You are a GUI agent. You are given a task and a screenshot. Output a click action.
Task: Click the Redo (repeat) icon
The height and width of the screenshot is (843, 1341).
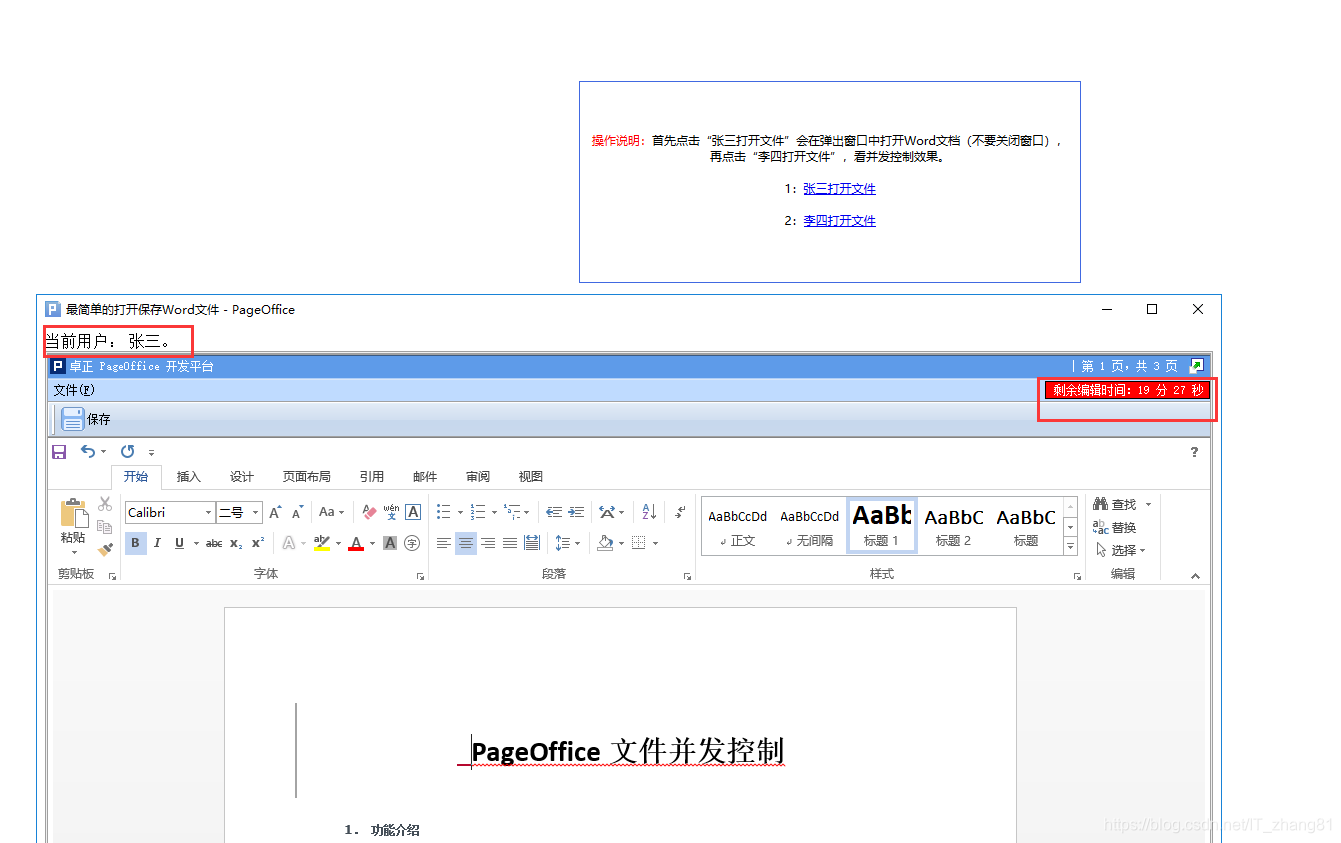point(127,452)
